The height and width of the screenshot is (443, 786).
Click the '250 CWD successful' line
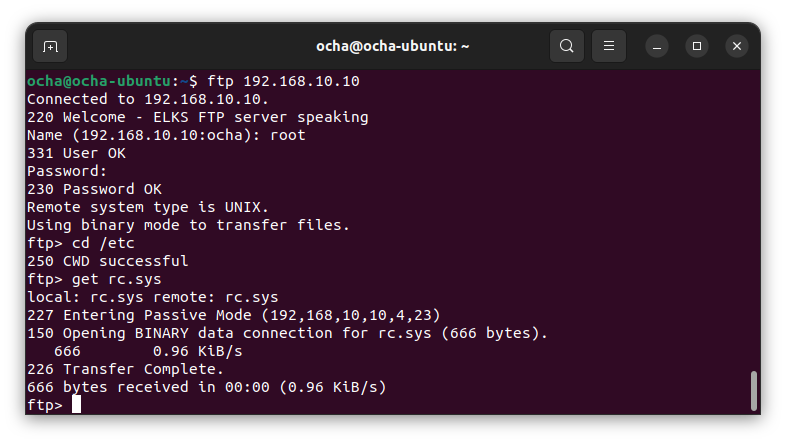(107, 261)
